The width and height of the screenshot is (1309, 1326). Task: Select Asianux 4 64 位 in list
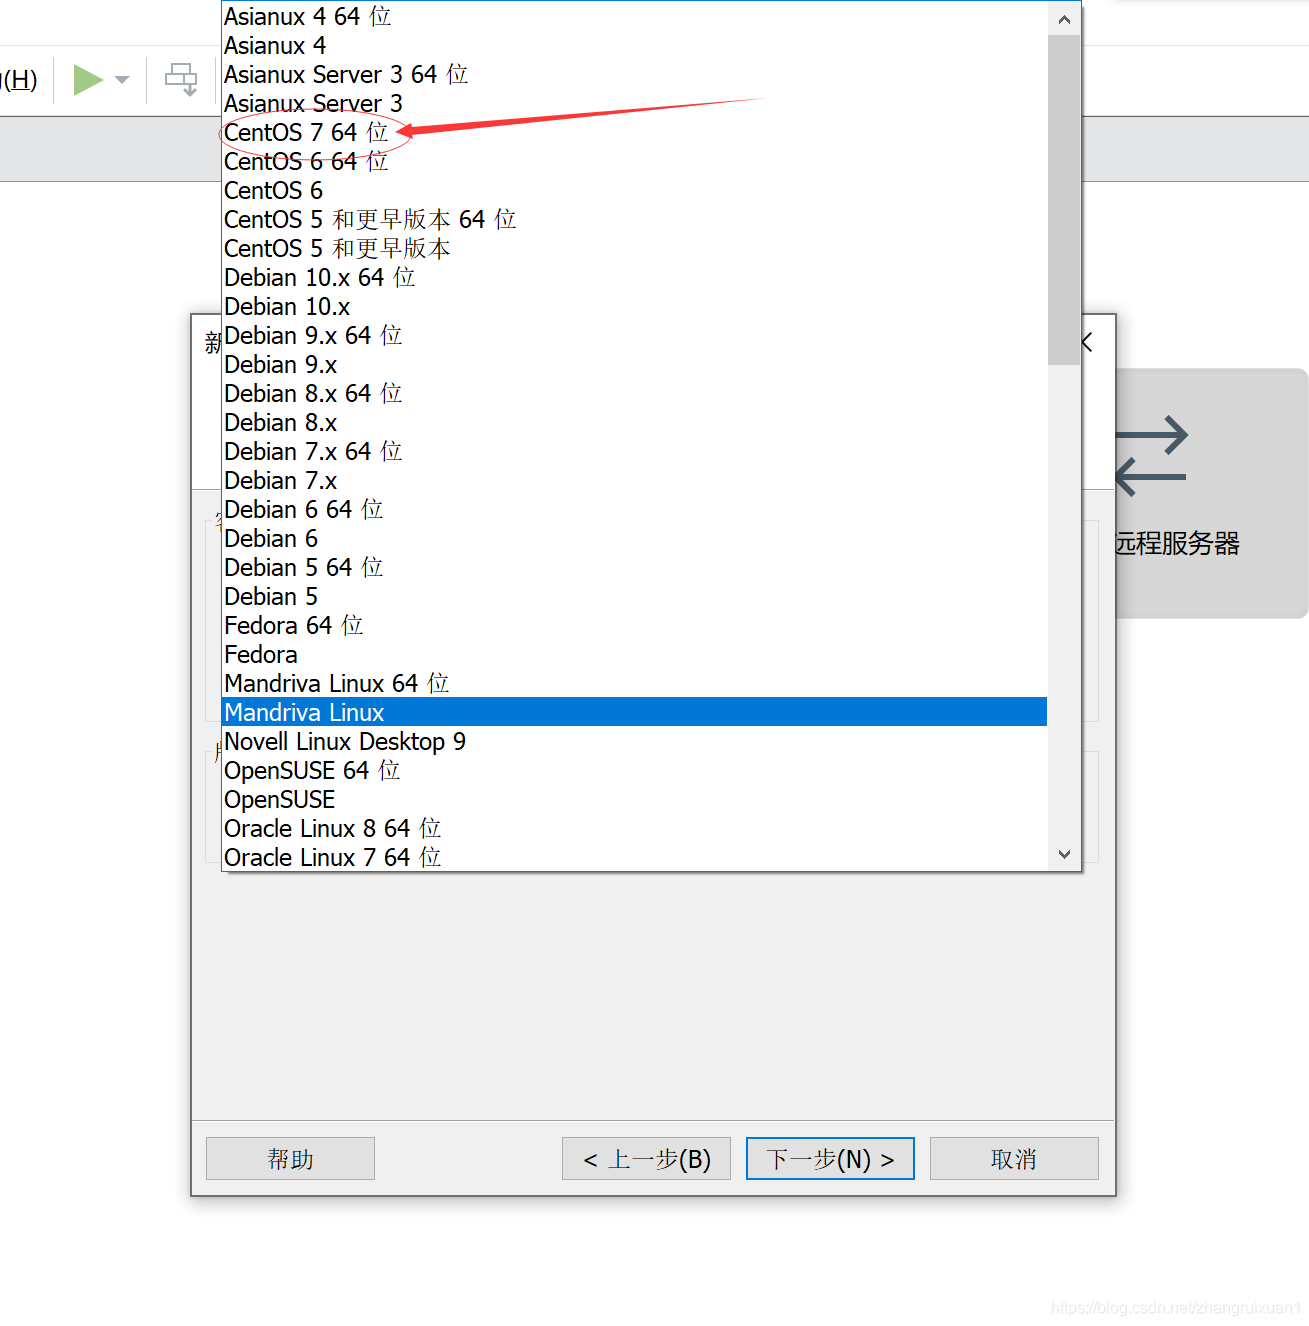point(634,17)
